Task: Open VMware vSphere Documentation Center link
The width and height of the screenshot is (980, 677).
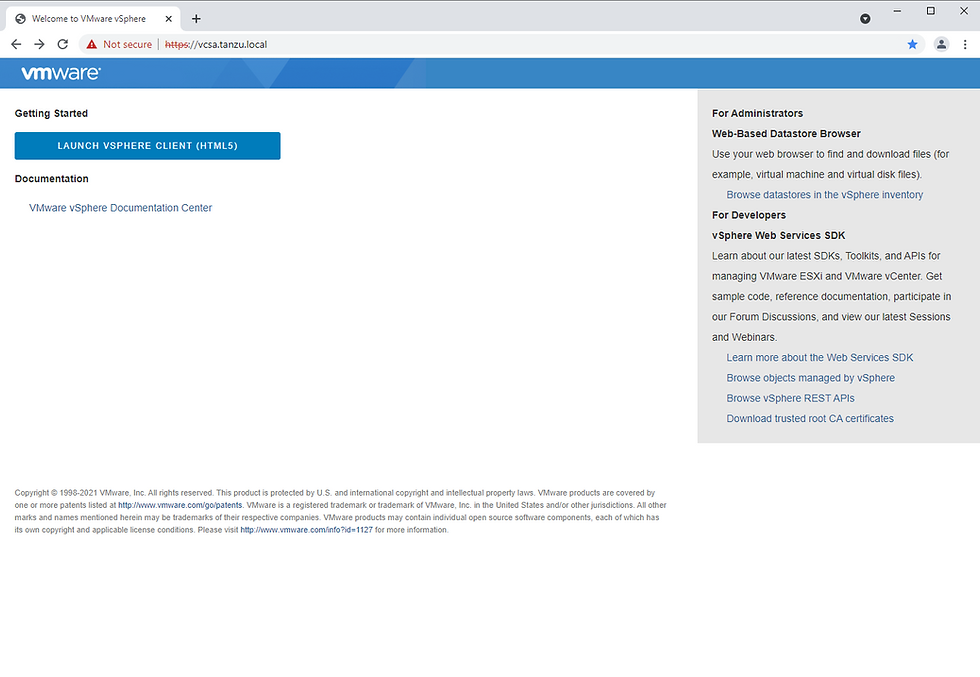Action: pyautogui.click(x=121, y=208)
